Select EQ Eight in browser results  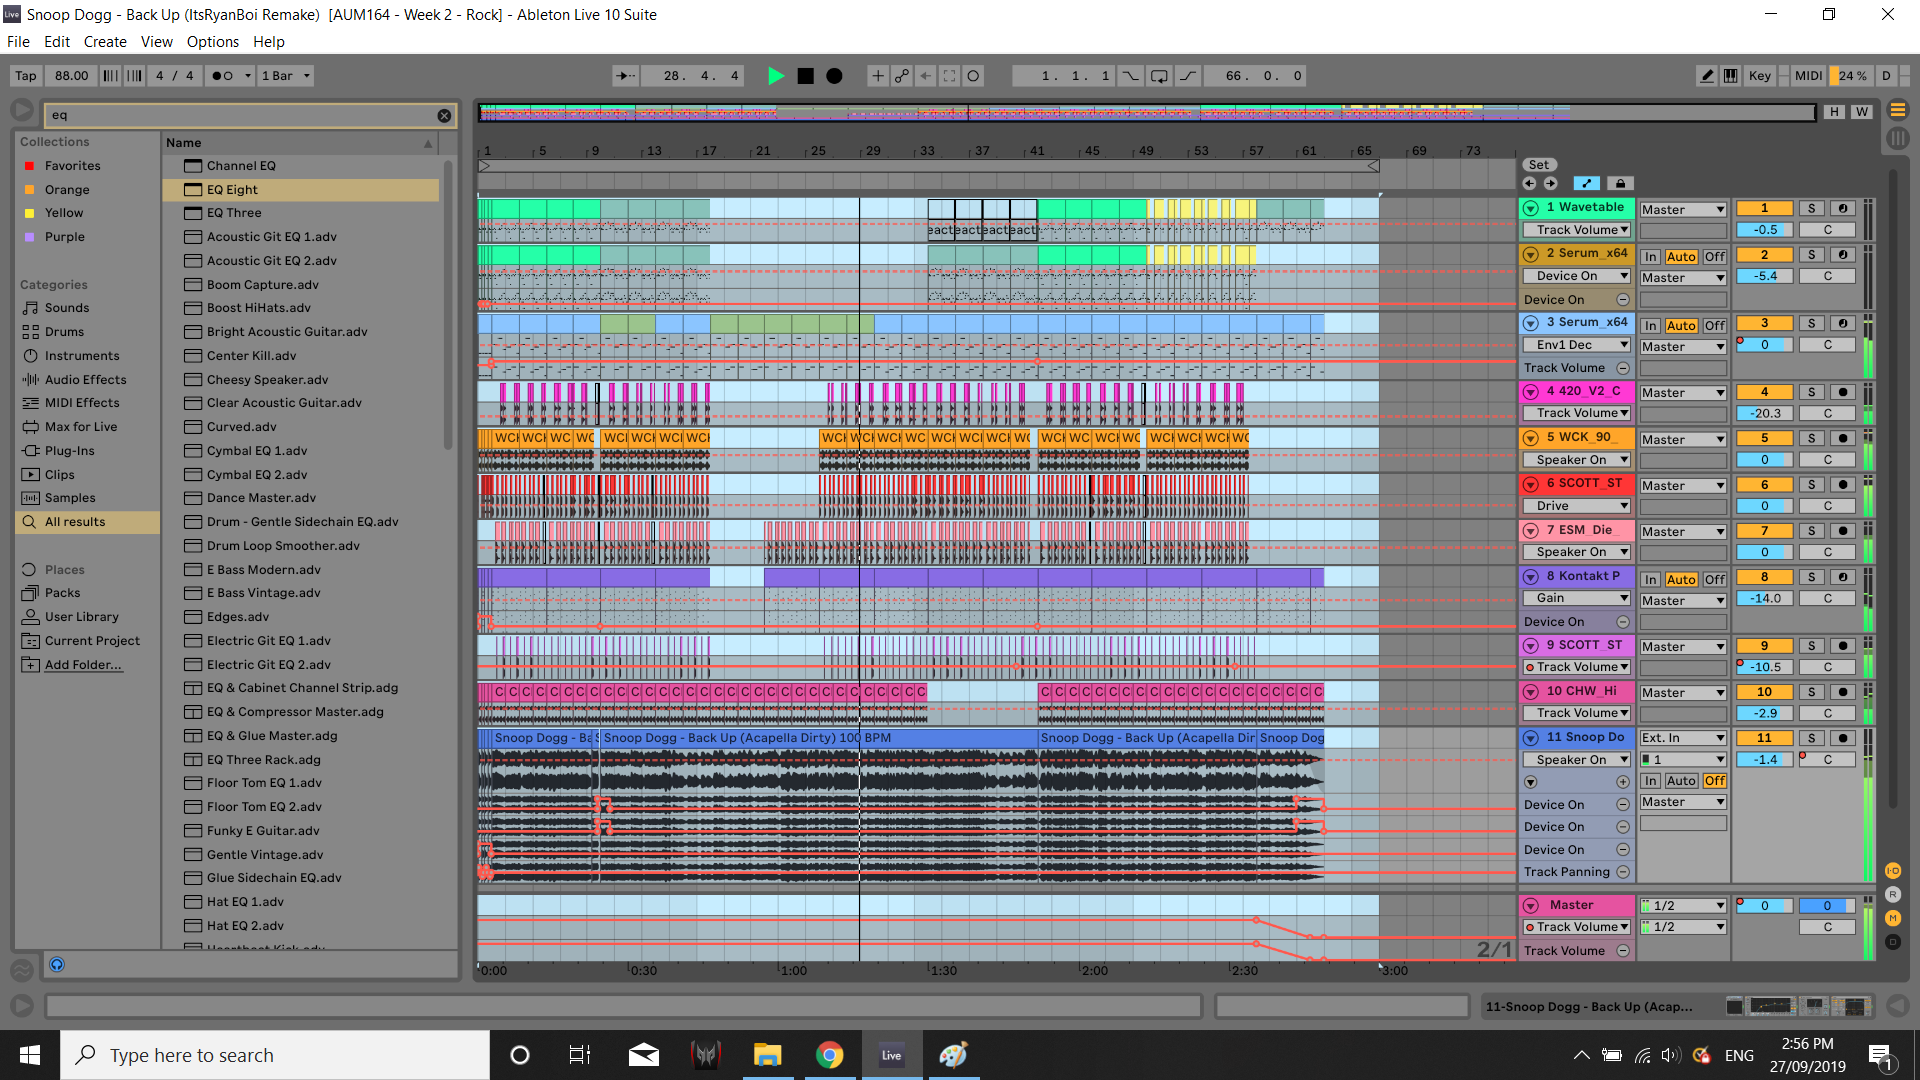pyautogui.click(x=300, y=190)
